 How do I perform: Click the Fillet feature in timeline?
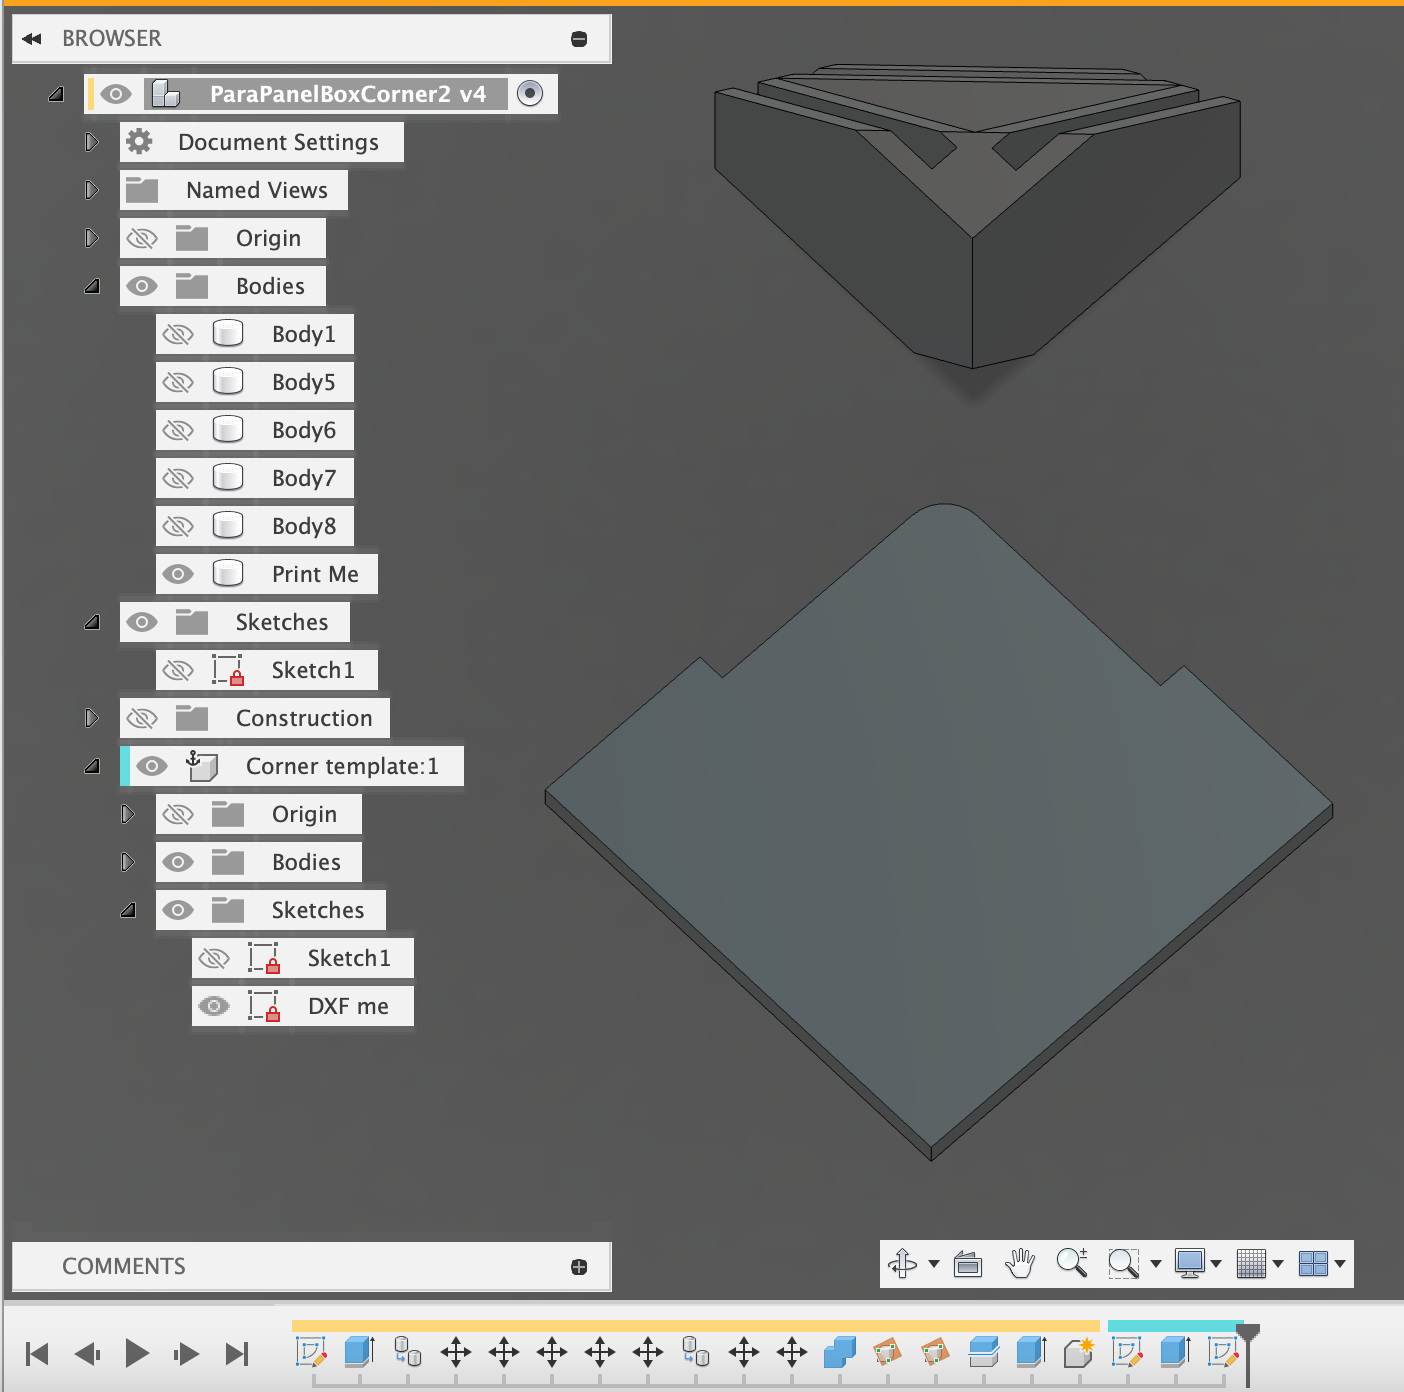[1078, 1353]
